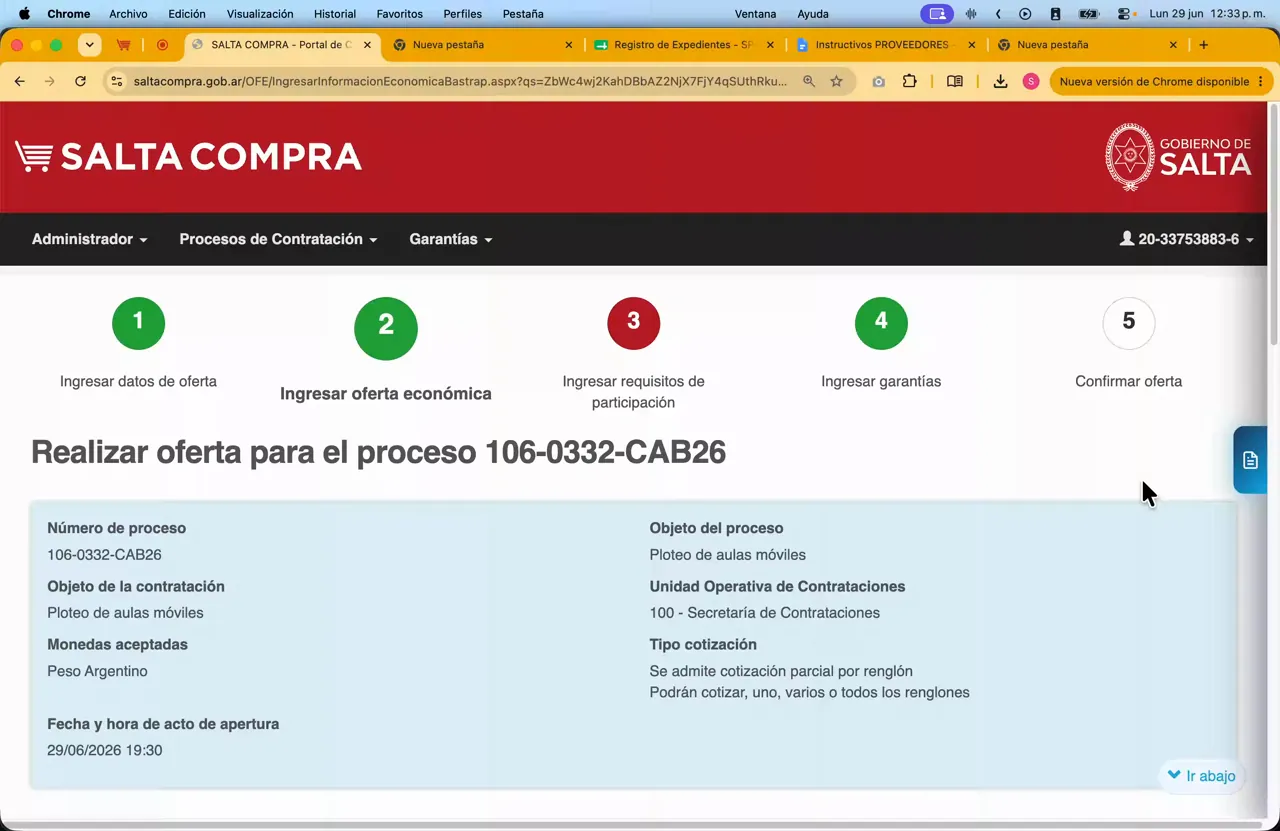Open Control Center in the menu bar
The image size is (1280, 831).
click(x=1125, y=14)
